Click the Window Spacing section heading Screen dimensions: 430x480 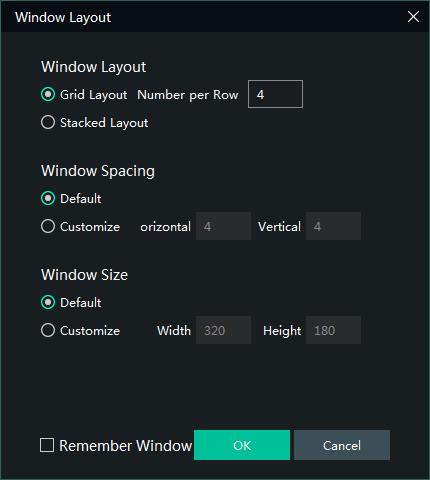pos(98,171)
